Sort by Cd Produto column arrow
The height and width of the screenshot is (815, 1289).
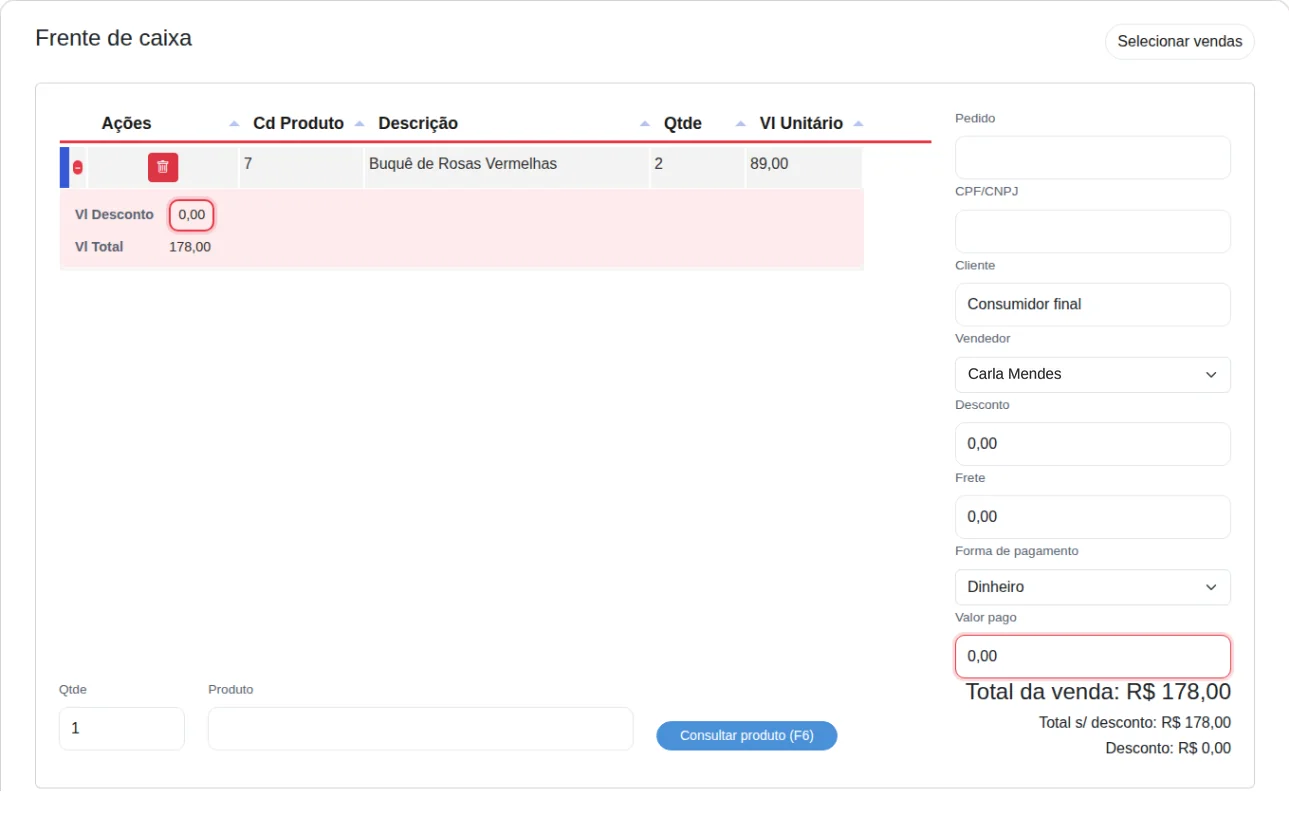click(x=359, y=124)
